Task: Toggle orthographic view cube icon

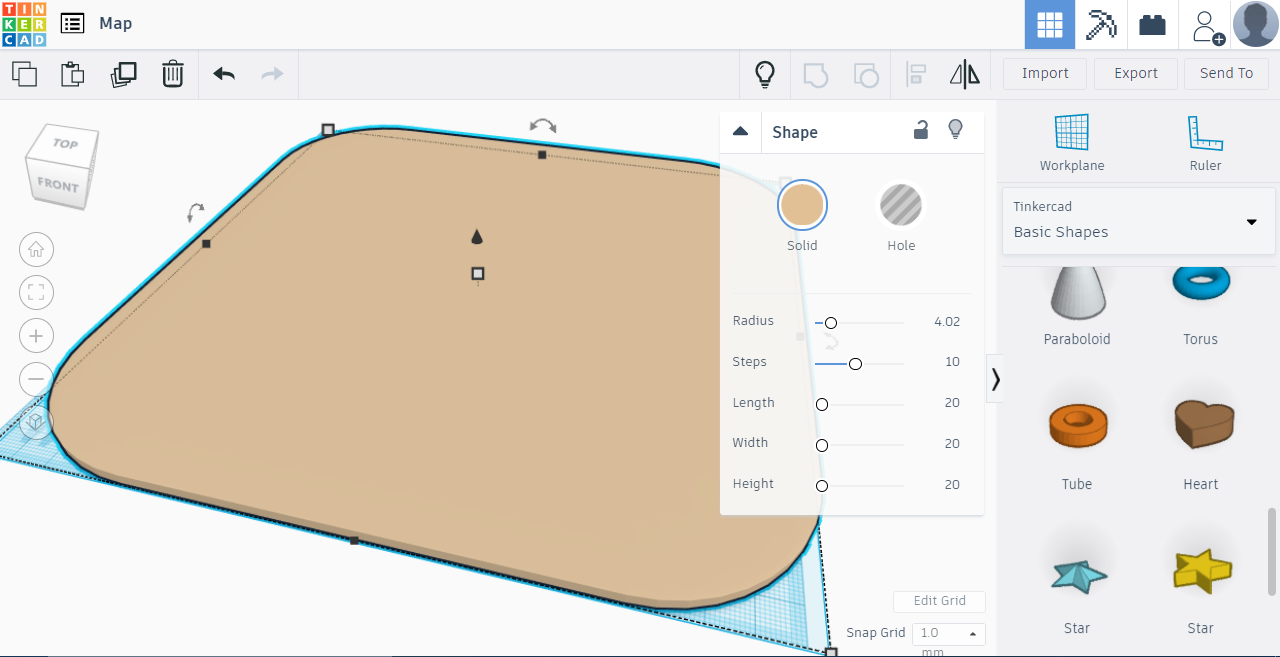Action: [x=36, y=422]
